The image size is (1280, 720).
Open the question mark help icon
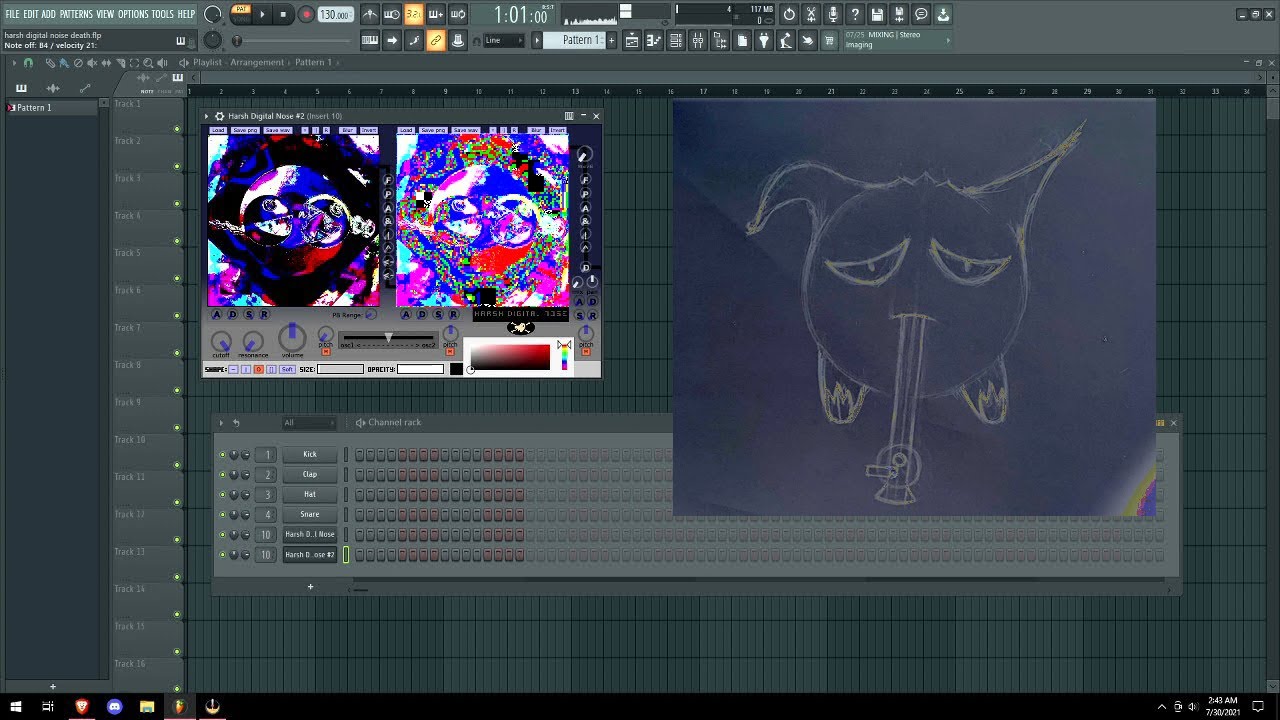click(854, 14)
